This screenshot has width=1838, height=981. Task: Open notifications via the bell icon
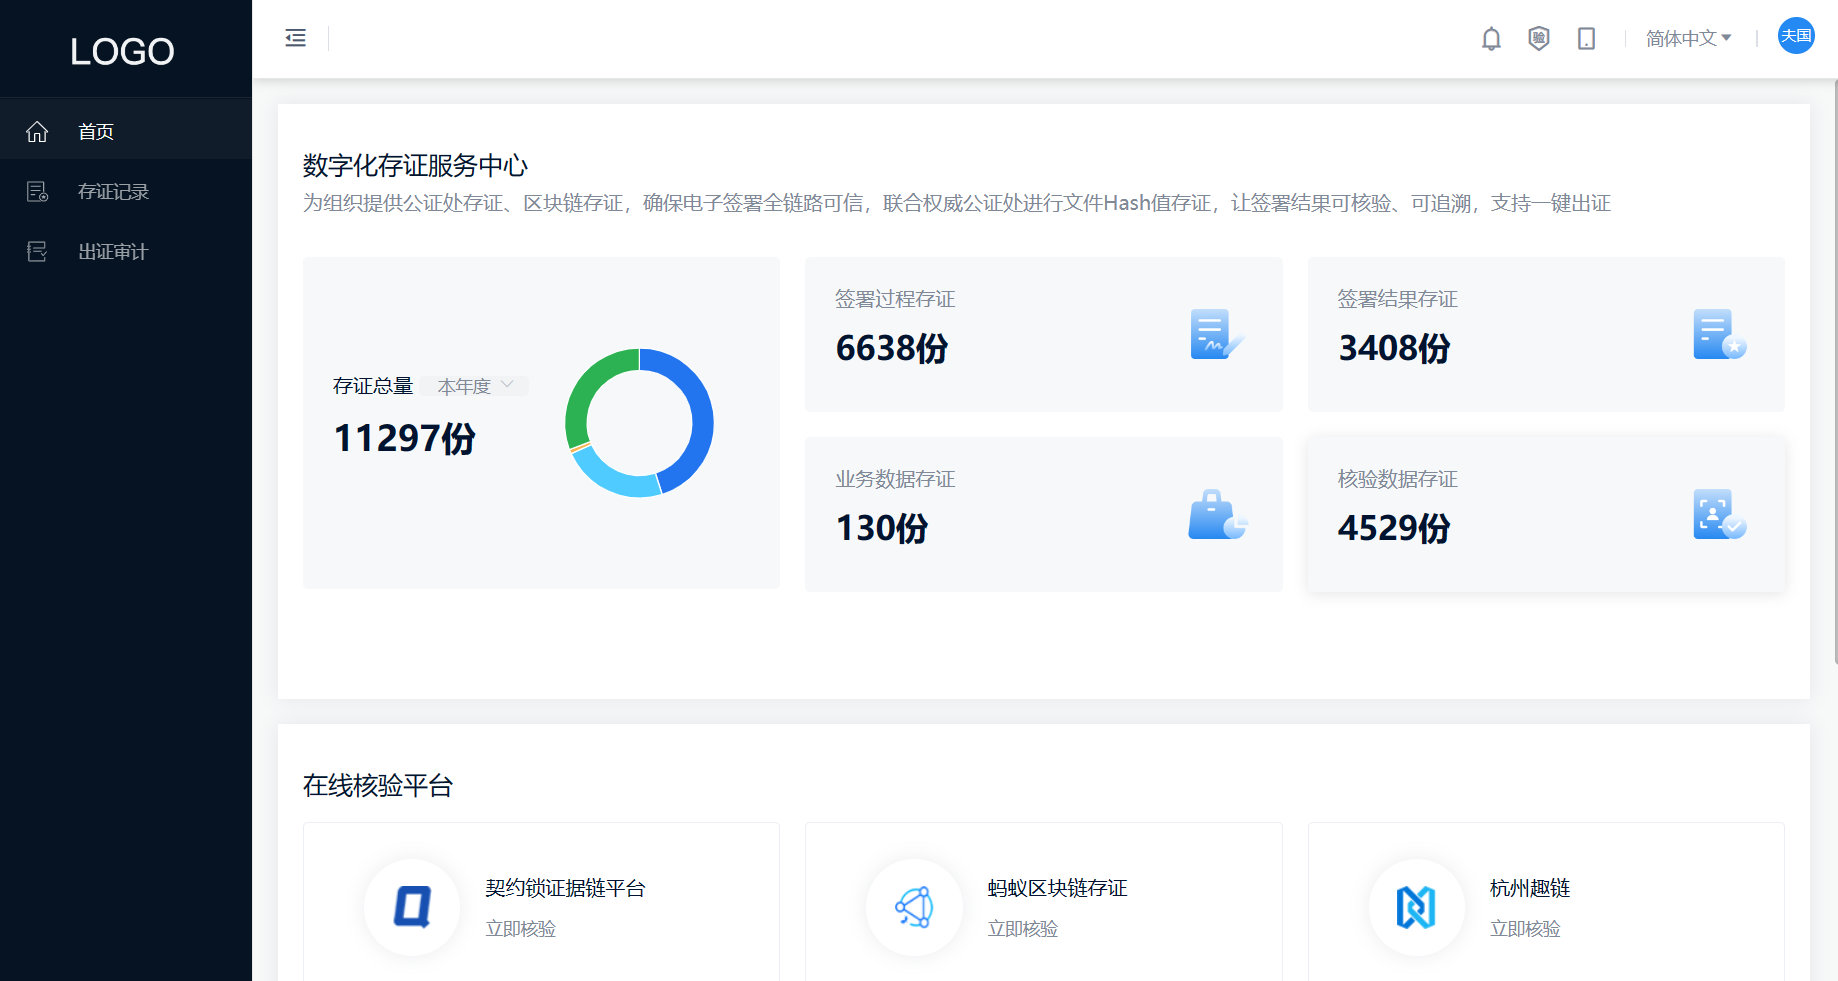pyautogui.click(x=1491, y=38)
